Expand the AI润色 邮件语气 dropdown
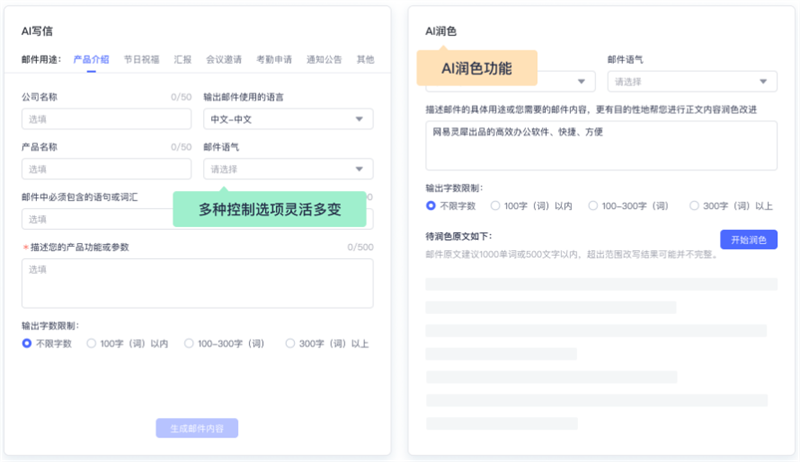Image resolution: width=800 pixels, height=462 pixels. click(692, 82)
